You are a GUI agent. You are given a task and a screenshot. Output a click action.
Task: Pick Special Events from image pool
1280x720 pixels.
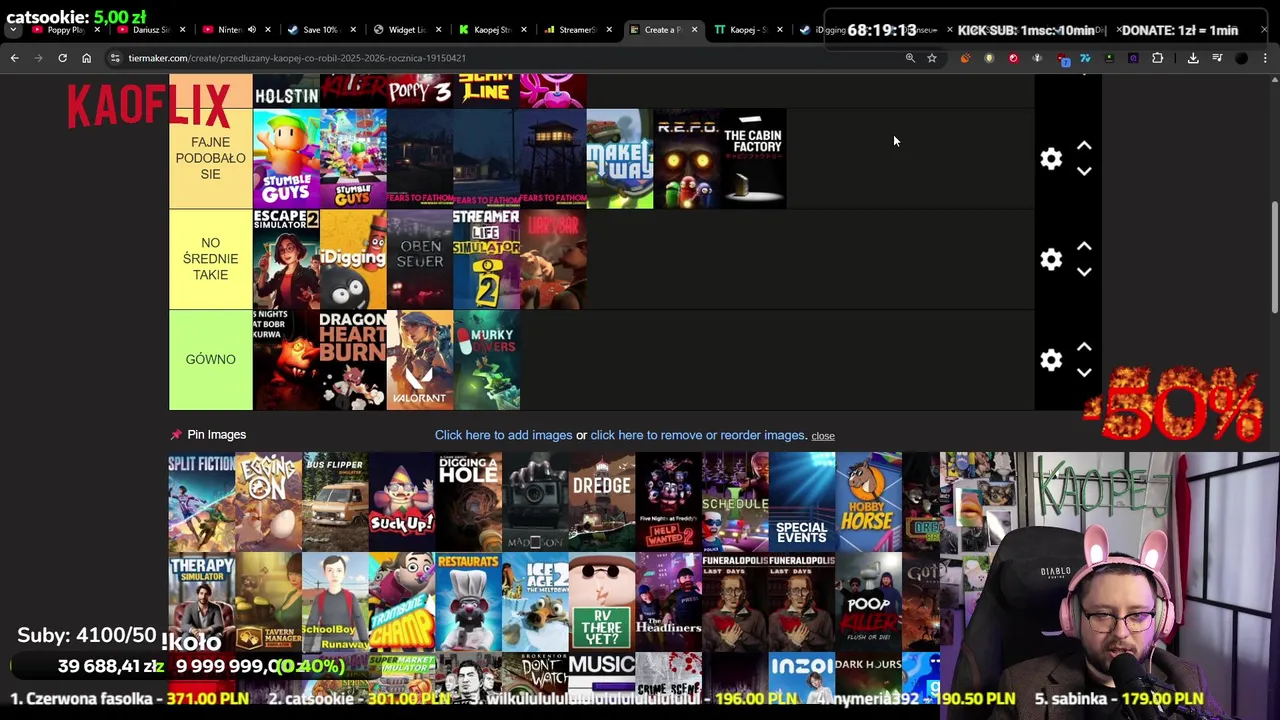802,502
